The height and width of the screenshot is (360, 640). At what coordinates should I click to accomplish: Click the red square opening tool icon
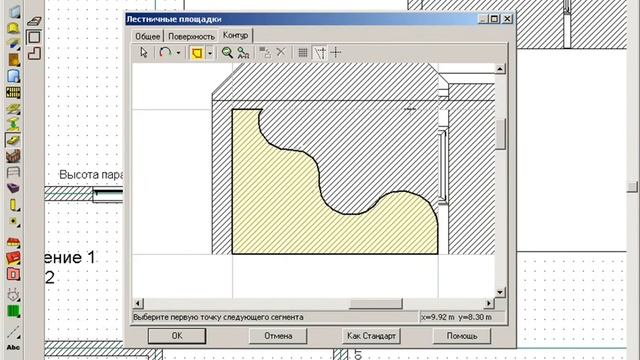13,274
